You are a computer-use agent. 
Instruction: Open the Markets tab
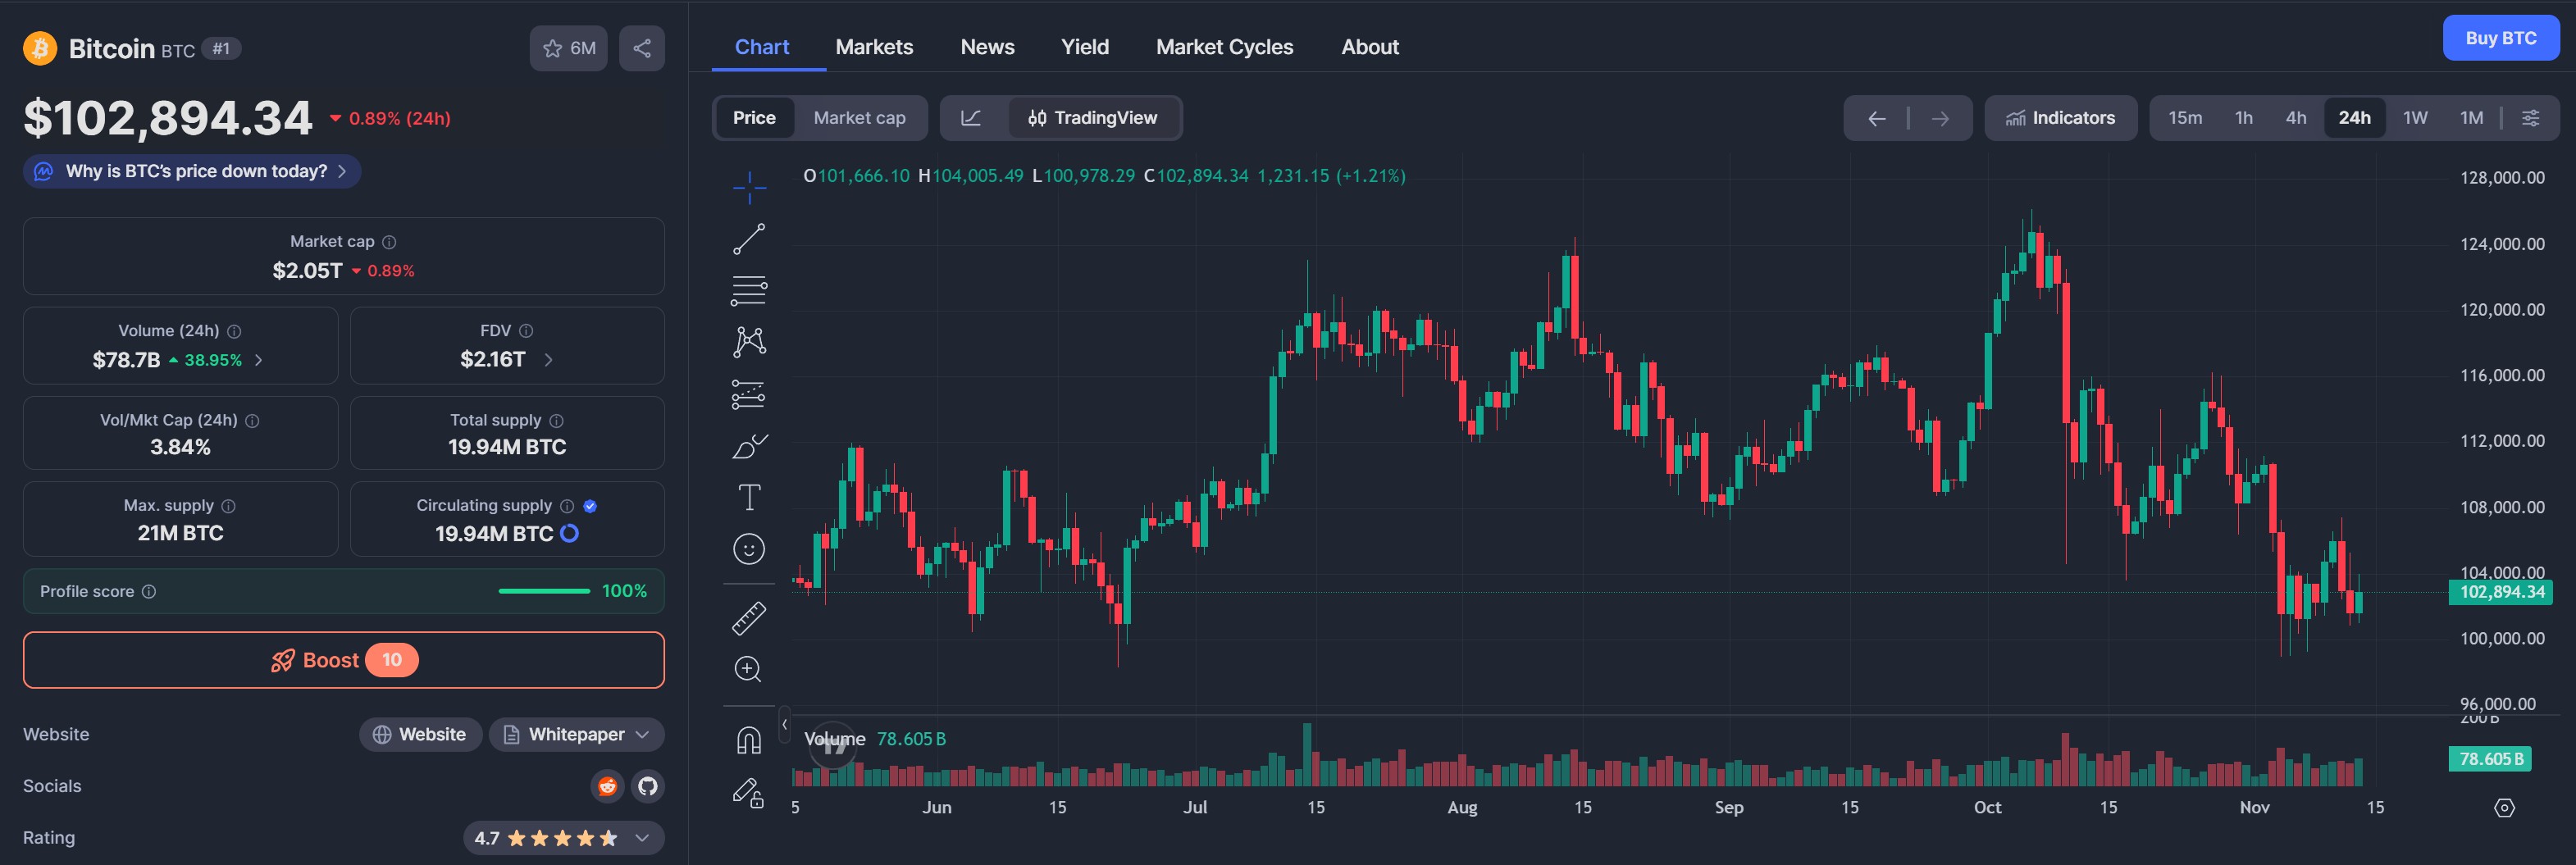coord(874,47)
